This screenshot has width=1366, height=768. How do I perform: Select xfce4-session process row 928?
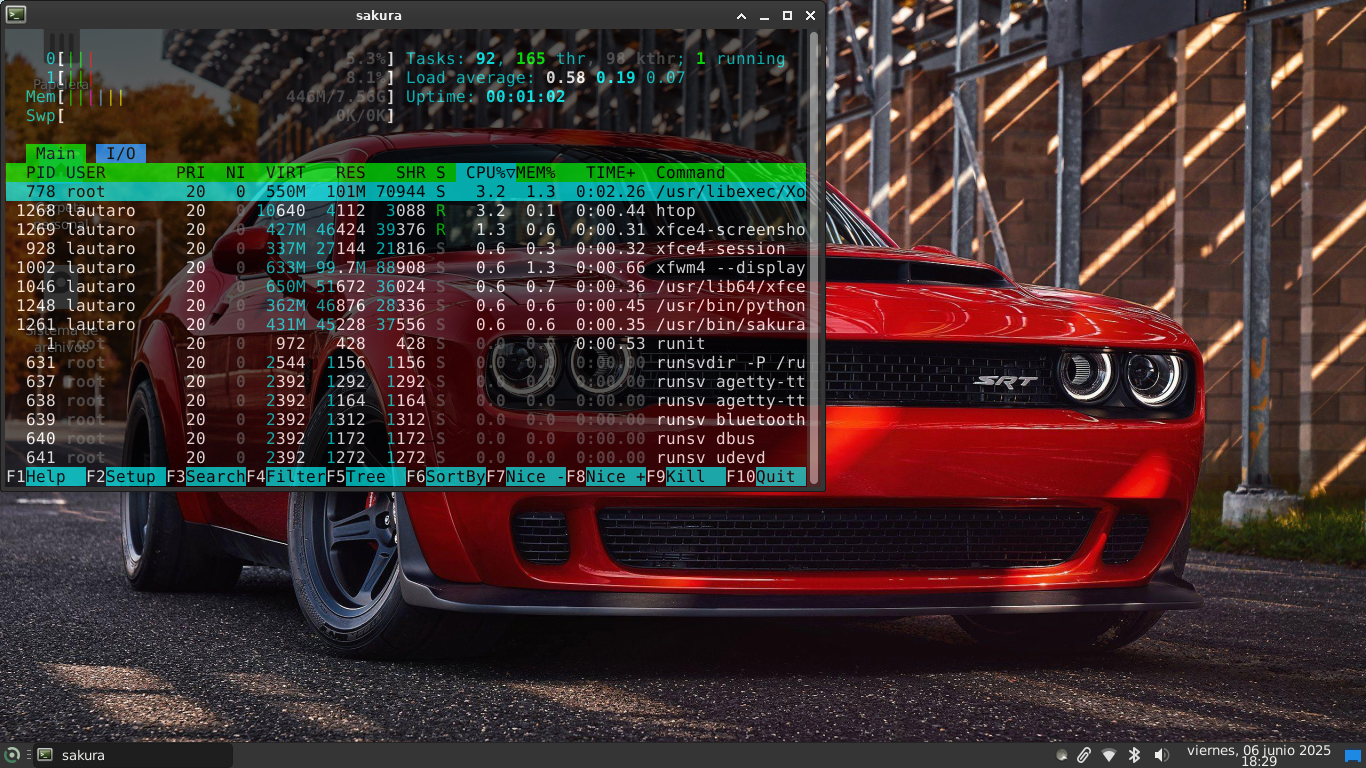(406, 249)
